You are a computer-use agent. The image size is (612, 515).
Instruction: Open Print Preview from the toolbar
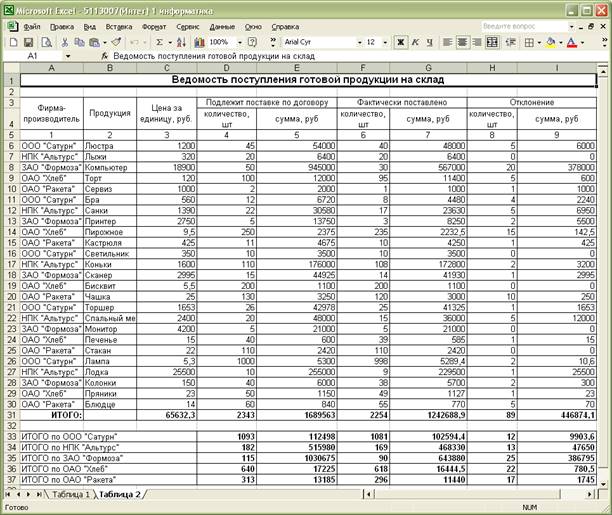47,42
